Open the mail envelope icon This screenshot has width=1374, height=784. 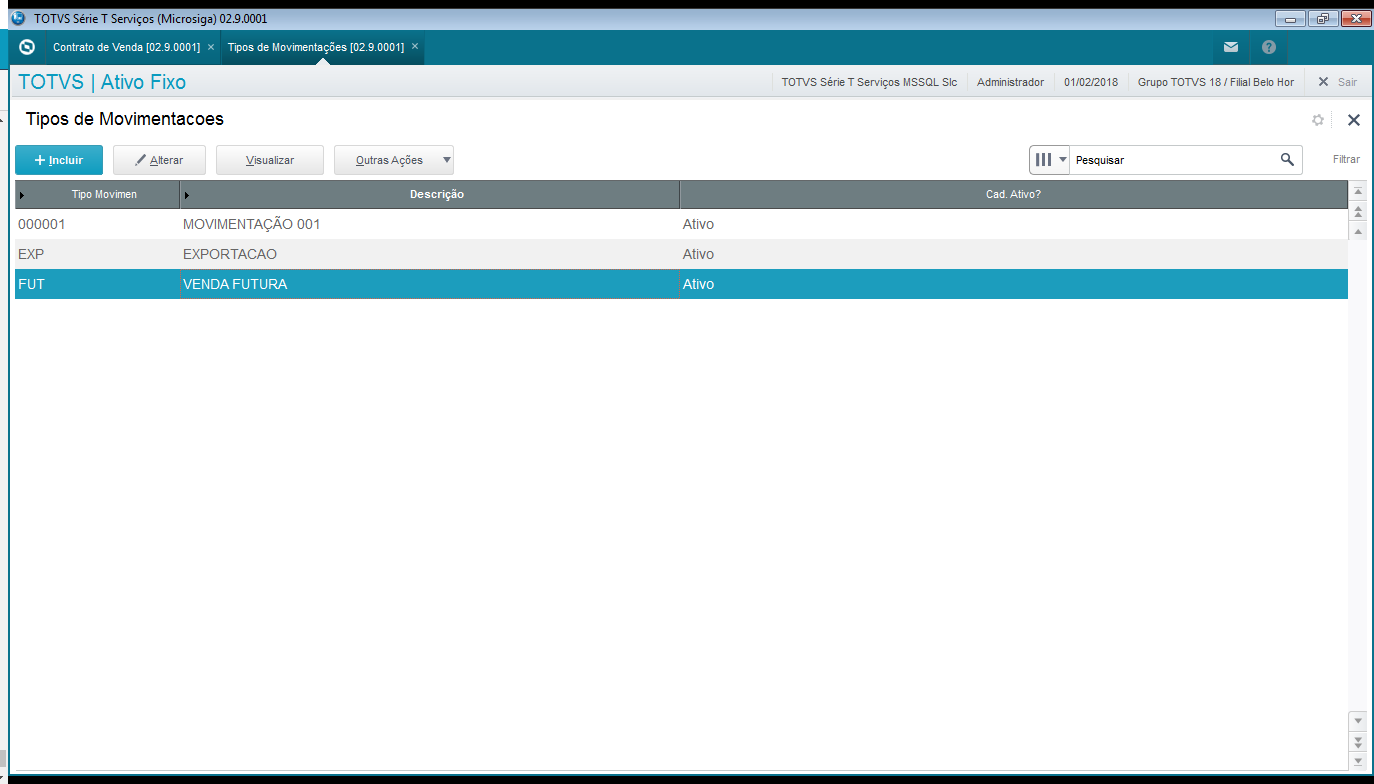(x=1231, y=47)
